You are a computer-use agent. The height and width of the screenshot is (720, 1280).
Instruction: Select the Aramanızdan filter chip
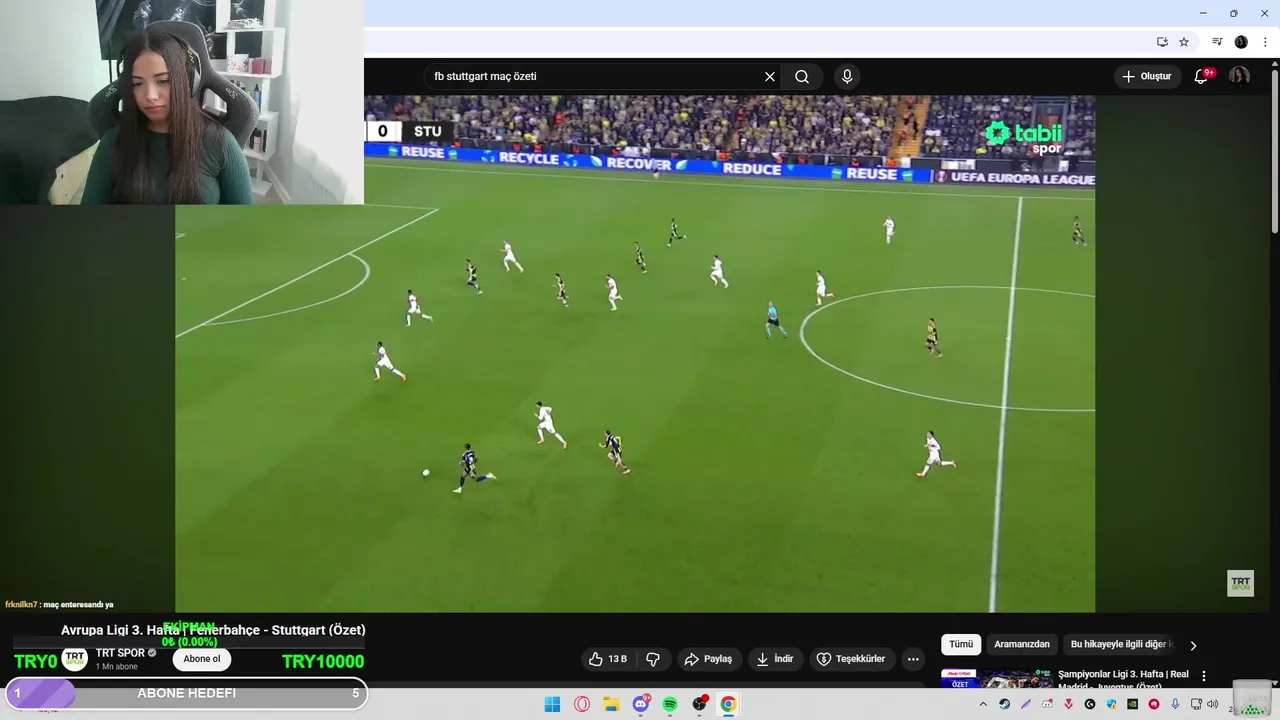1022,645
